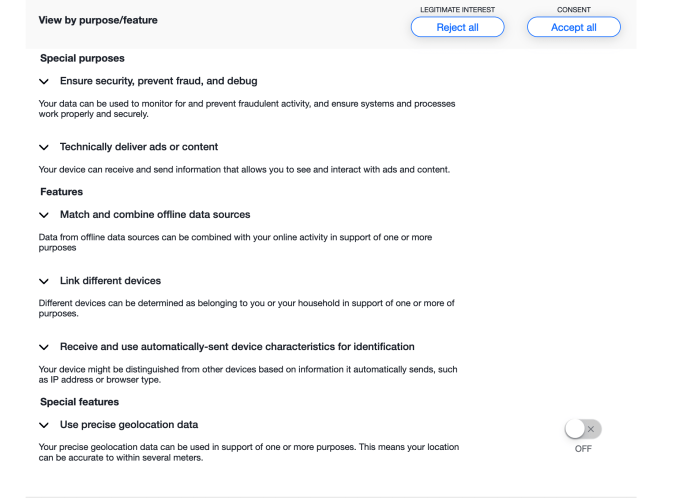The image size is (679, 500).
Task: Expand chevron next to Technically deliver ads
Action: coord(44,147)
